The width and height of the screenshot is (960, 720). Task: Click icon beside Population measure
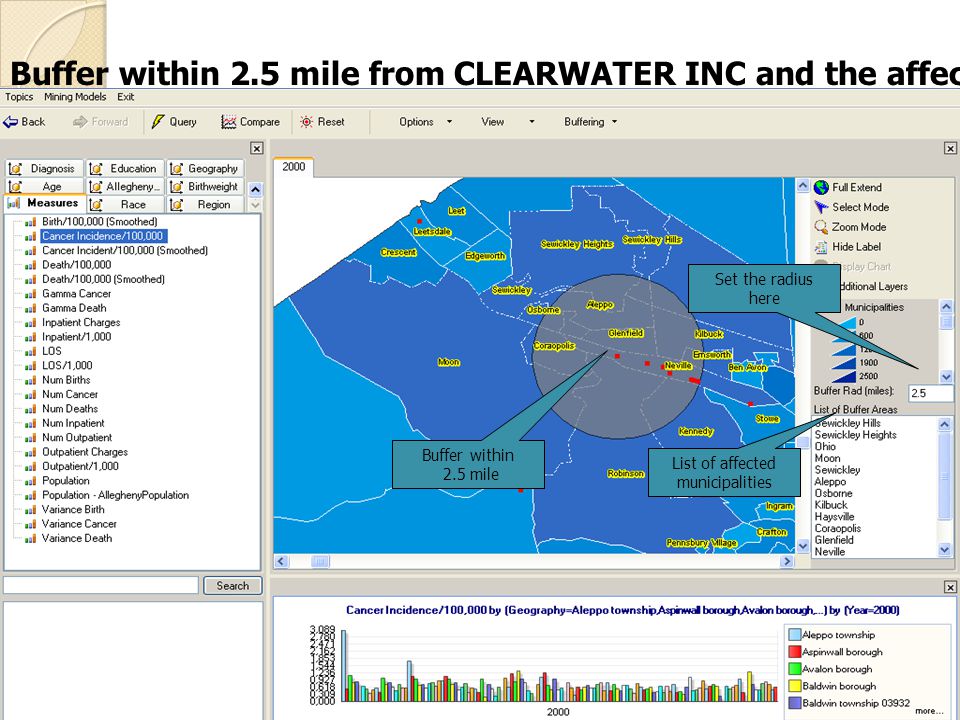pos(30,481)
